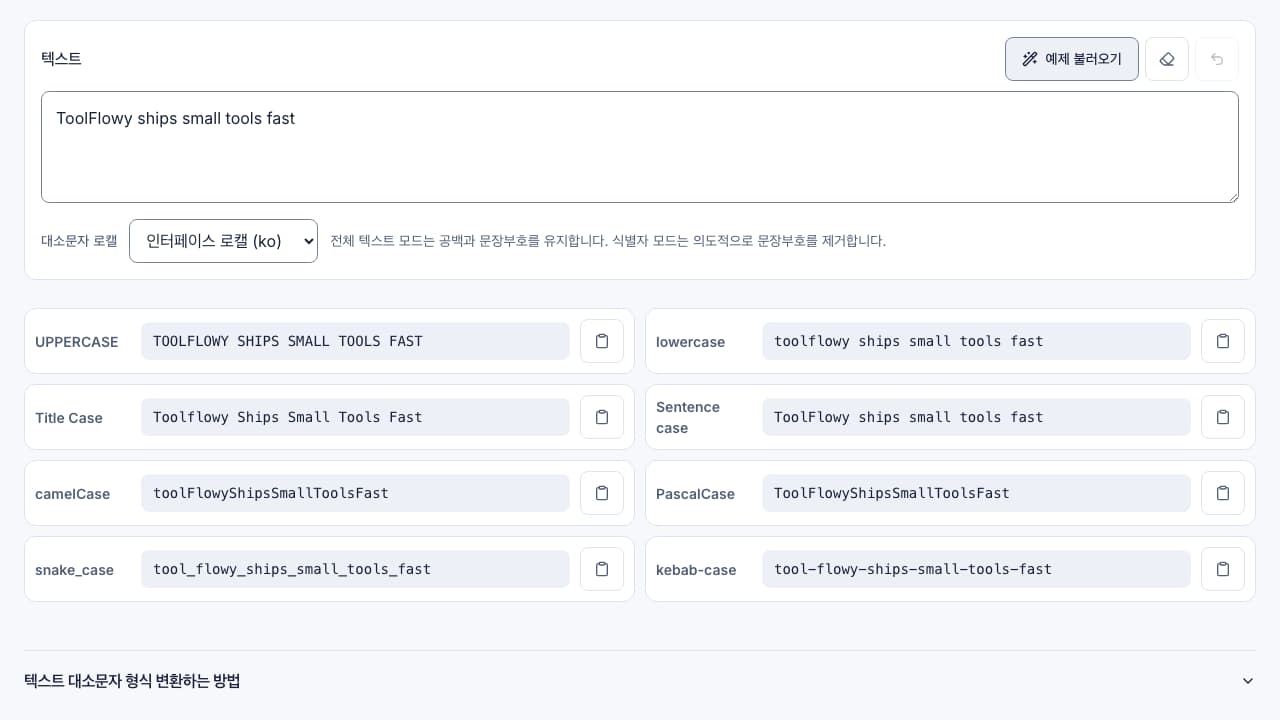Copy the lowercase result to clipboard
The image size is (1280, 720).
[1223, 341]
